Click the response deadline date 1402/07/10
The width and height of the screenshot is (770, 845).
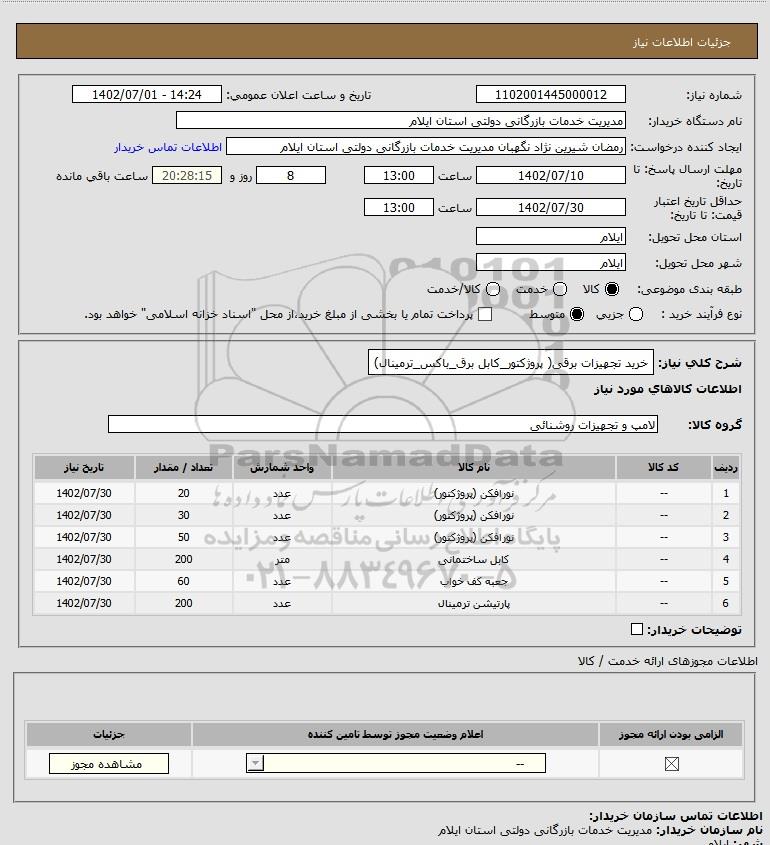pos(551,176)
